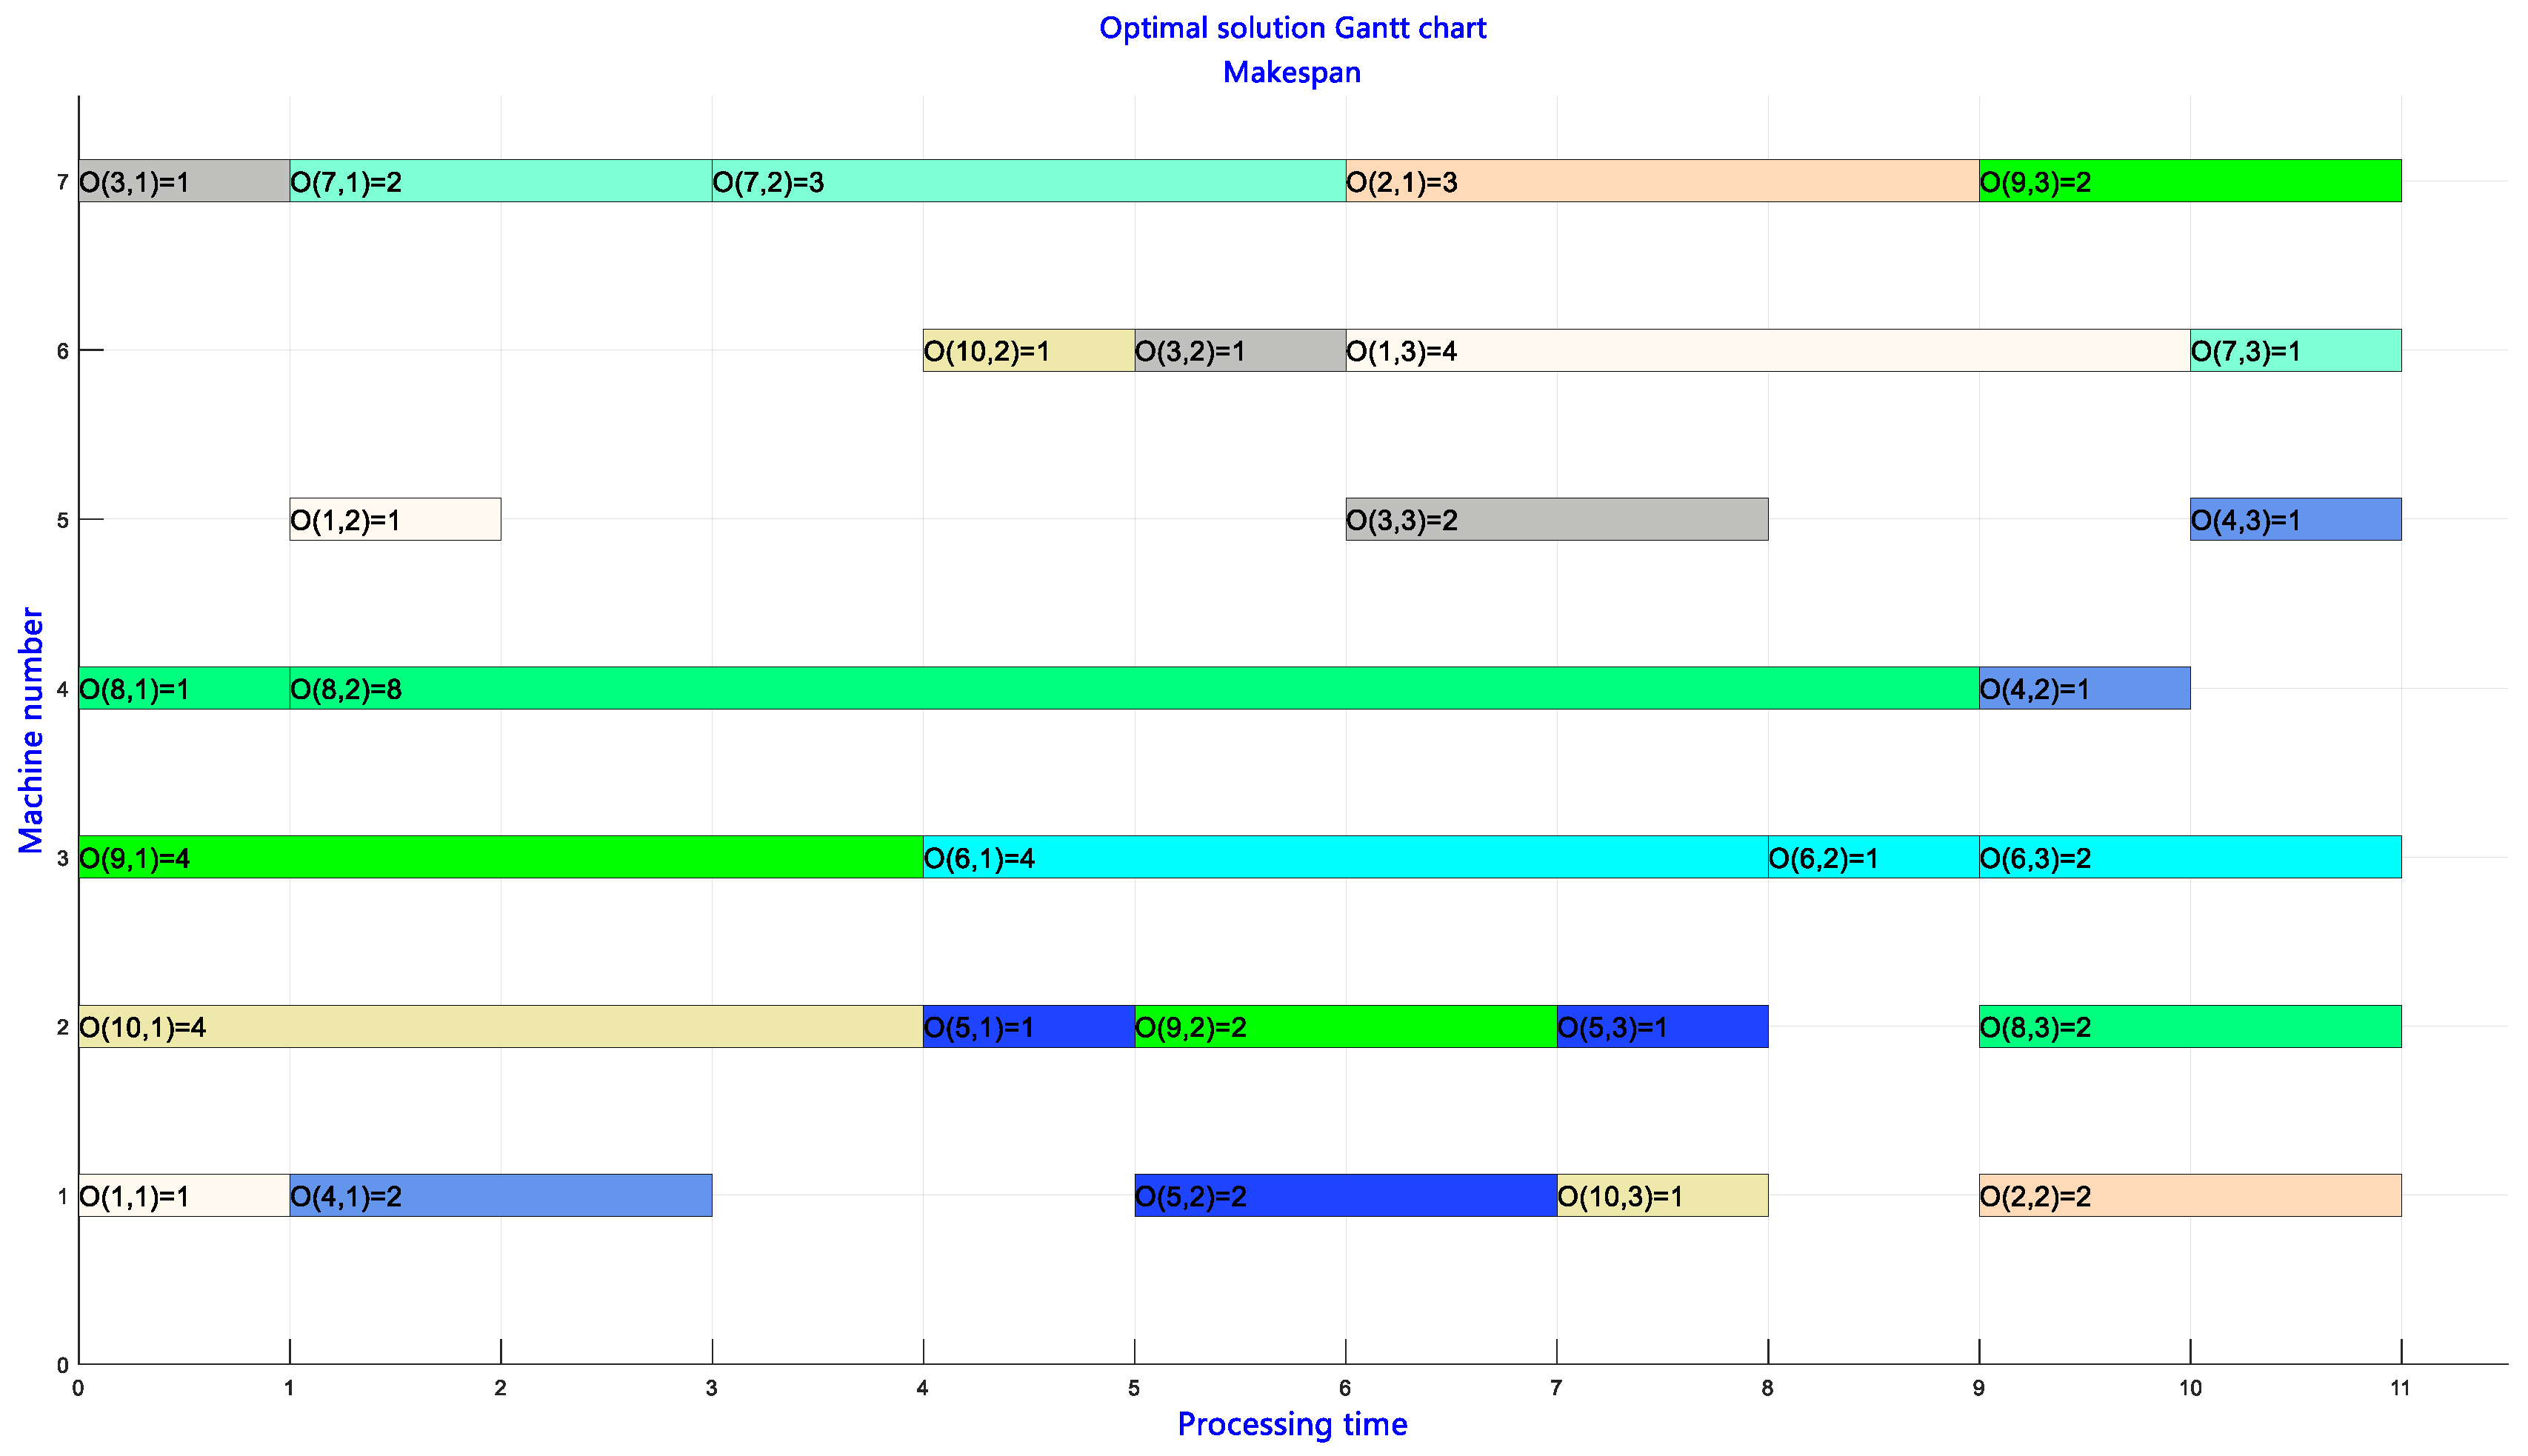Viewport: 2528px width, 1456px height.
Task: Click the Processing time axis label
Action: click(x=1293, y=1424)
